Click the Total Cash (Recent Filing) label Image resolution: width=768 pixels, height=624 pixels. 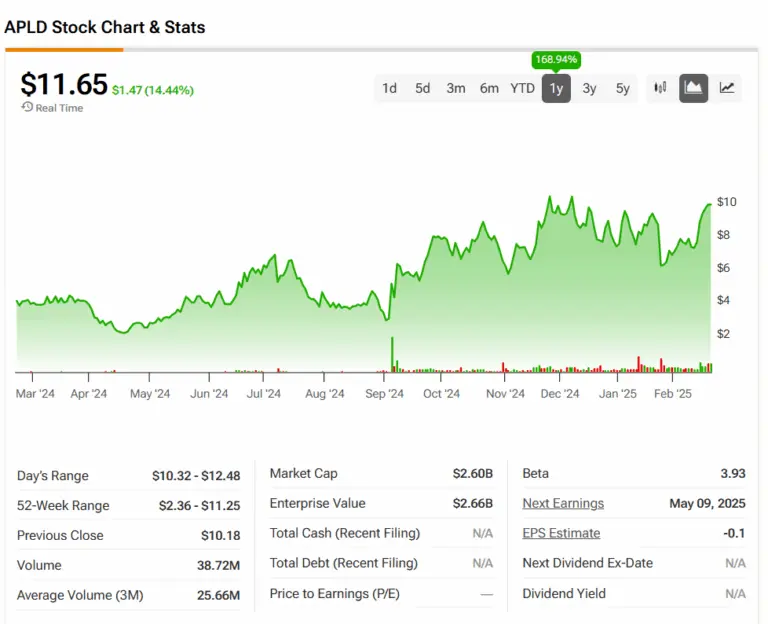pos(345,533)
